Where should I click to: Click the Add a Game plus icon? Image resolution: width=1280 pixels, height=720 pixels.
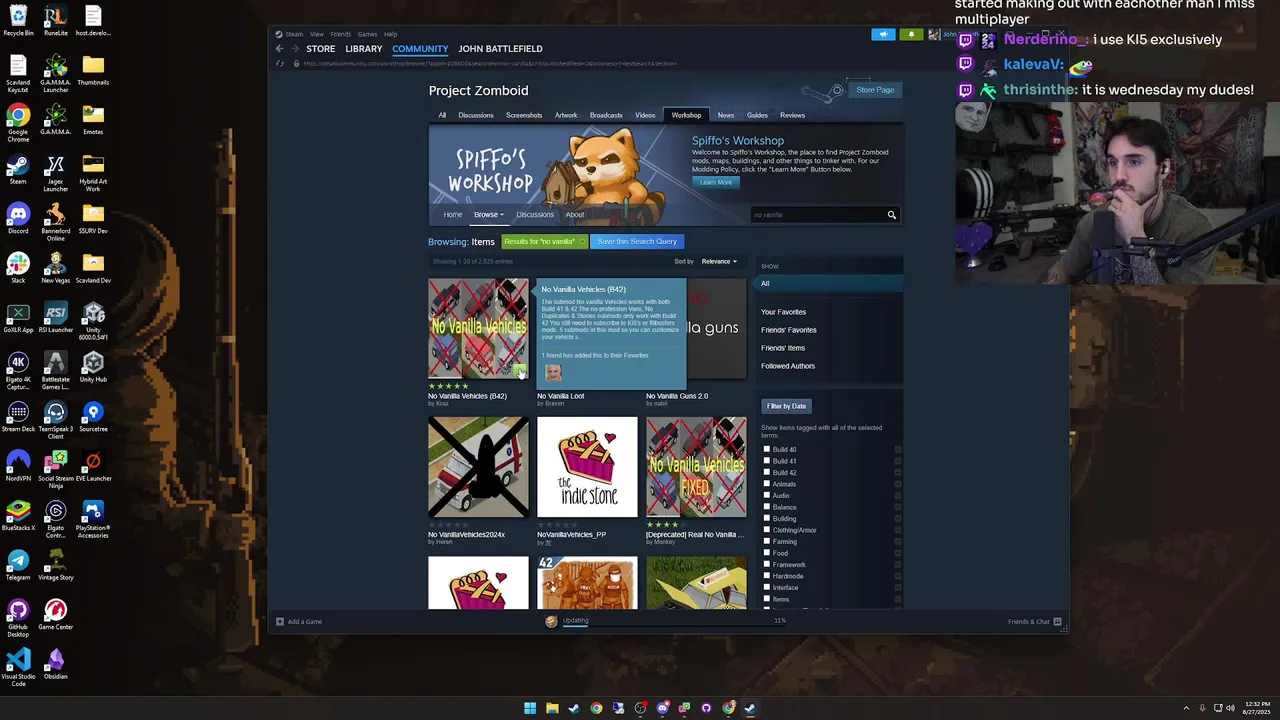[280, 622]
